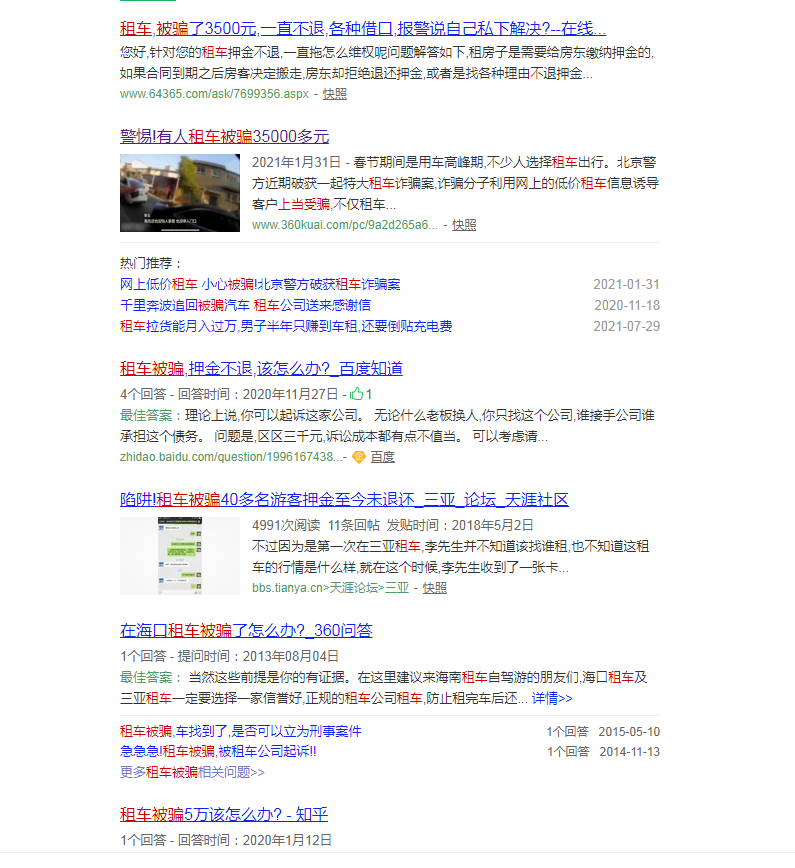Viewport: 795px width, 868px height.
Task: Click the orange Baidu badge icon
Action: coord(359,457)
